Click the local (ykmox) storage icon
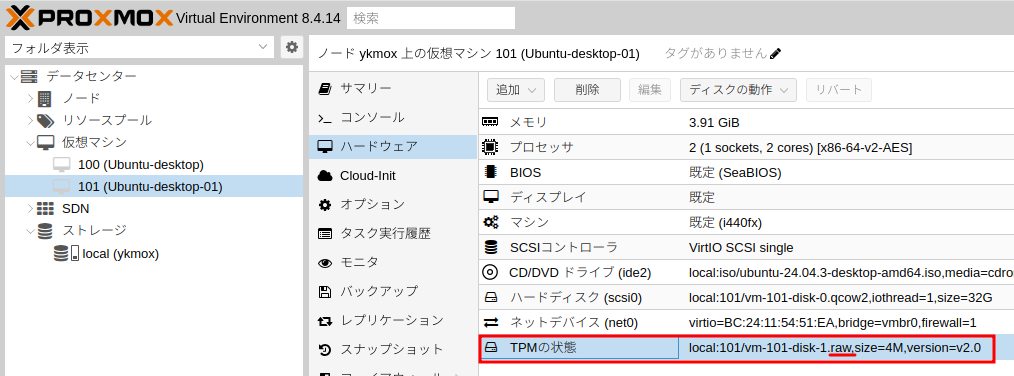The width and height of the screenshot is (1014, 376). [66, 253]
